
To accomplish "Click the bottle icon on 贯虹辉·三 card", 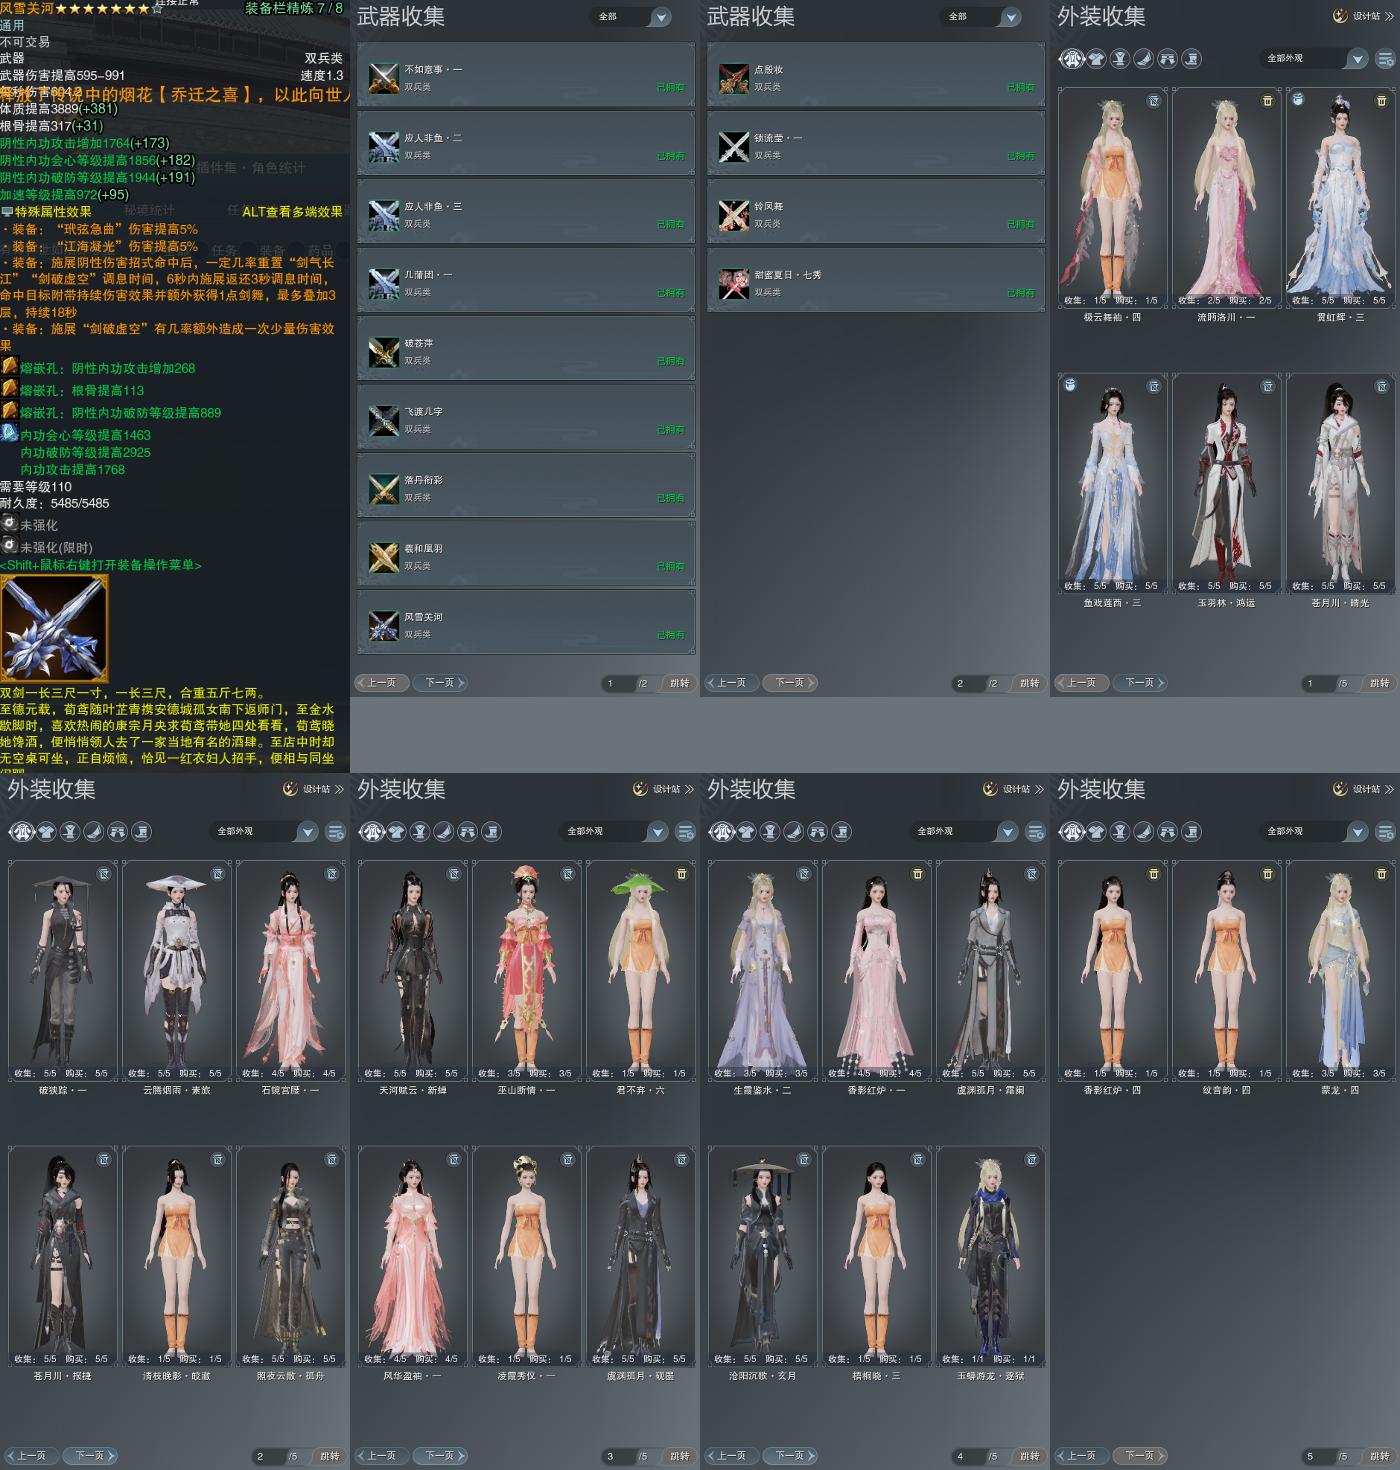I will coord(1298,100).
